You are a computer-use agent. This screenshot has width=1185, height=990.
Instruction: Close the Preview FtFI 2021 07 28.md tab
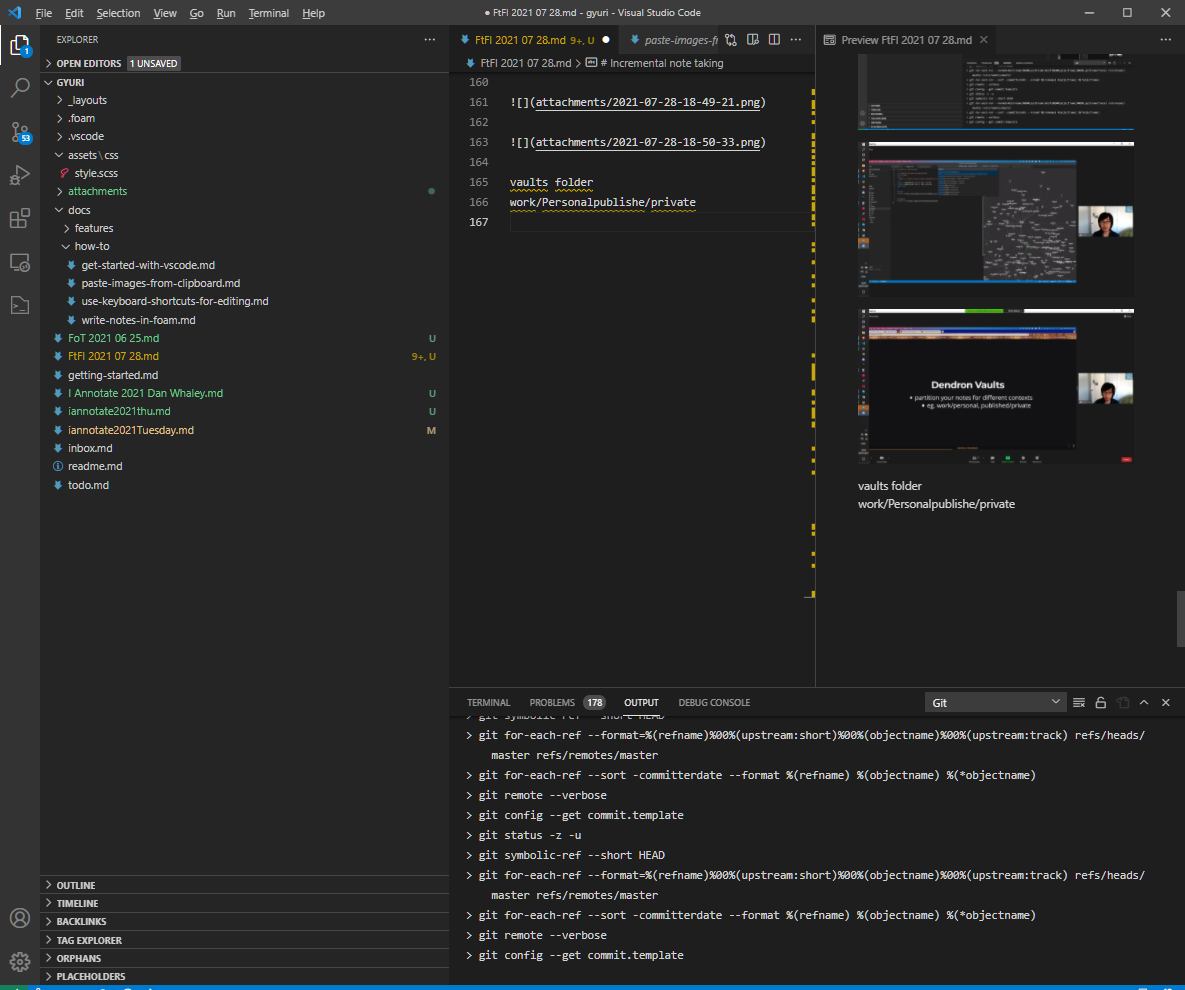[x=983, y=39]
